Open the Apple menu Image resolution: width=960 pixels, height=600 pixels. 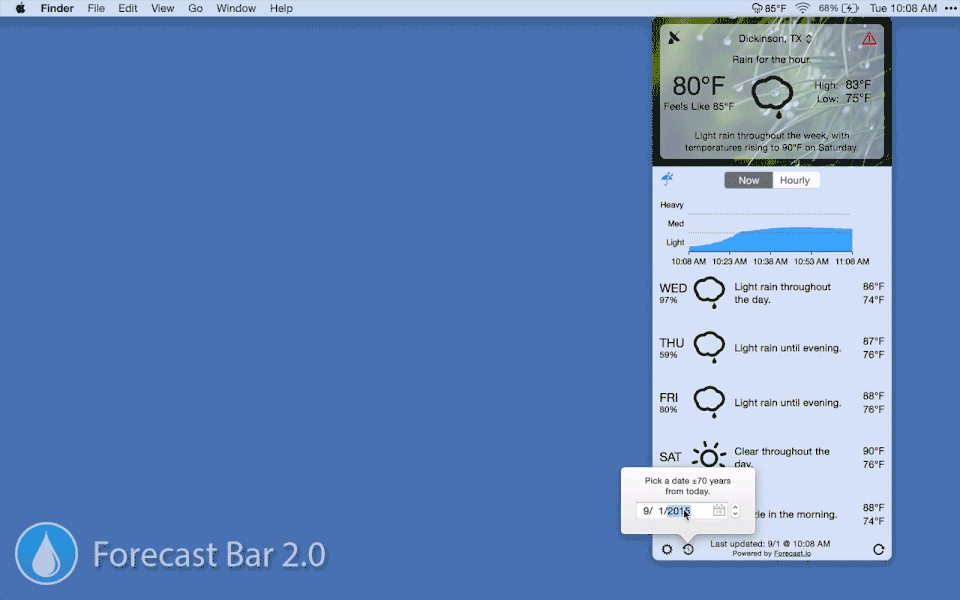coord(20,8)
